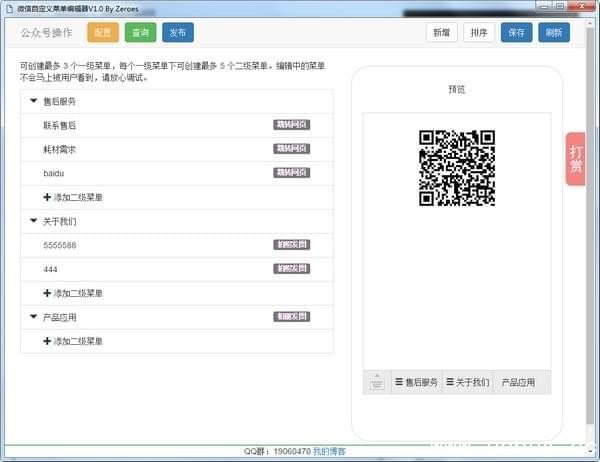Add a submenu under 关于我们

tap(73, 294)
